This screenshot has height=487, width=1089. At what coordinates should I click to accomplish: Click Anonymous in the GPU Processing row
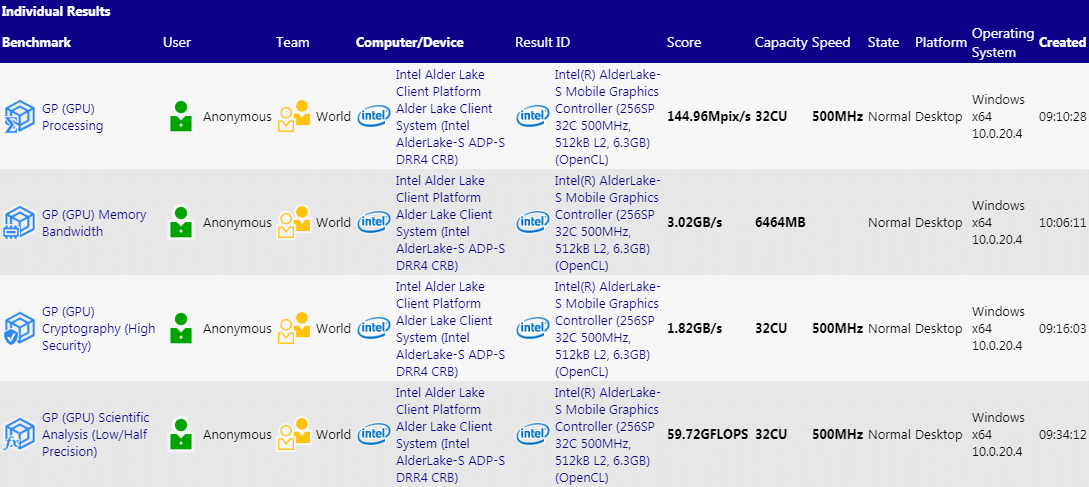237,117
